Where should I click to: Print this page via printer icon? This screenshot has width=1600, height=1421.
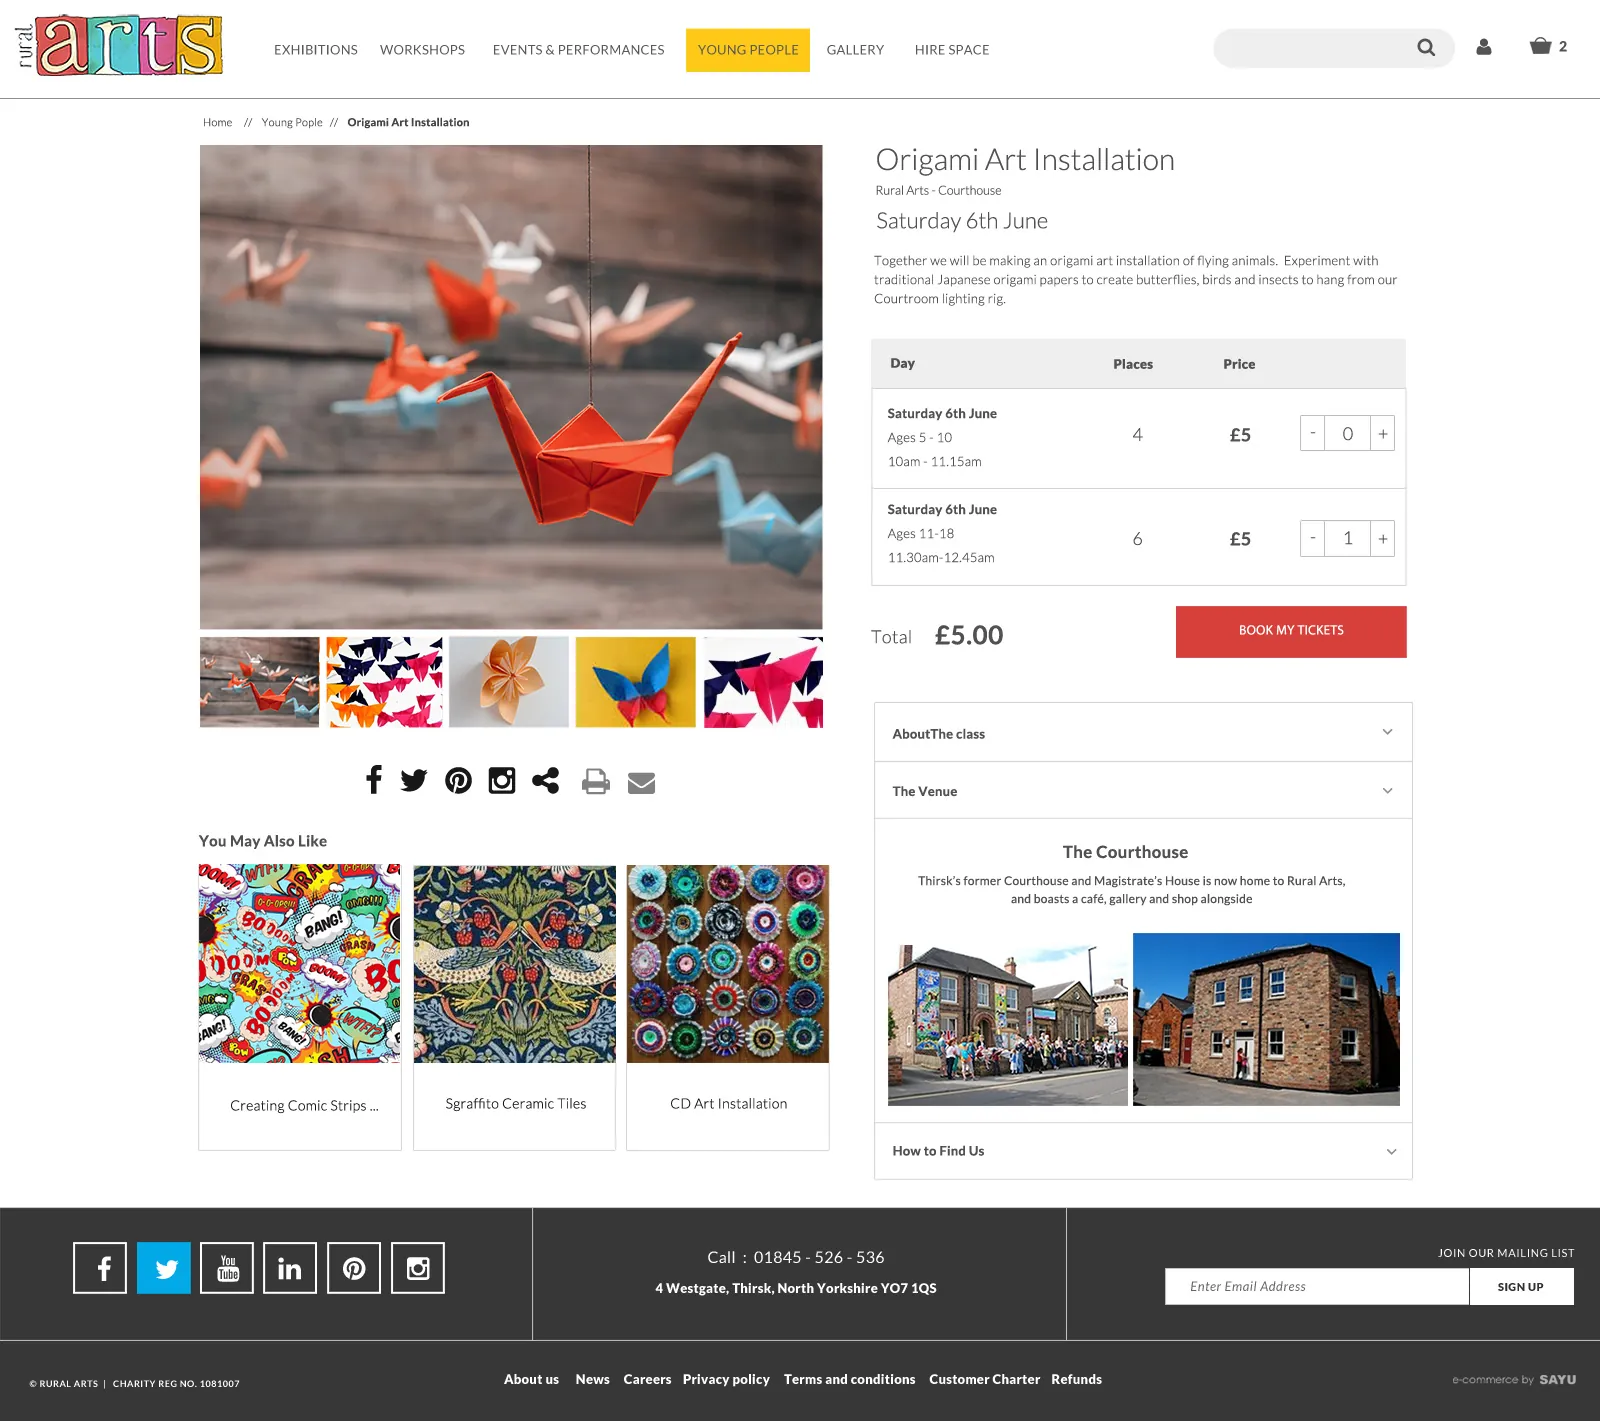596,781
